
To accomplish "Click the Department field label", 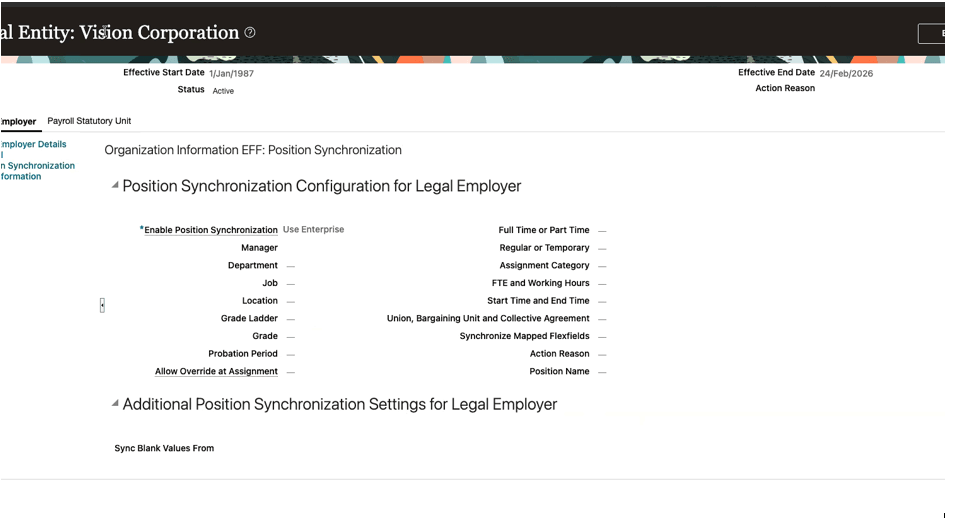I will pyautogui.click(x=253, y=265).
